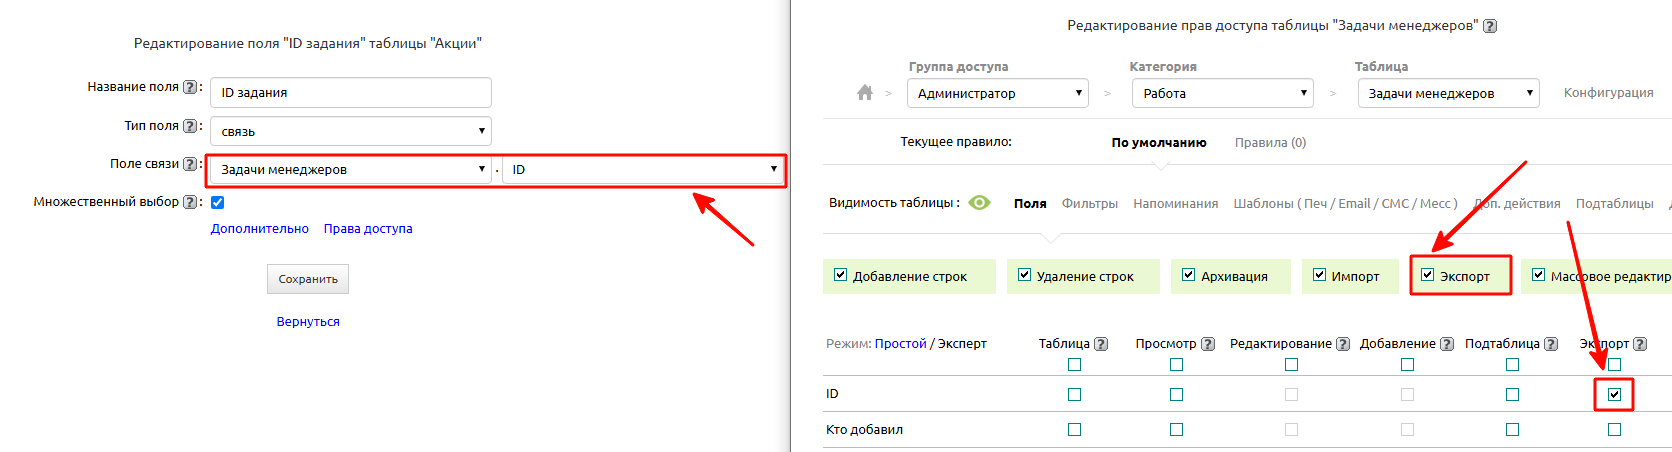Click help icon next to "Название поля"
The width and height of the screenshot is (1672, 452).
coord(190,87)
